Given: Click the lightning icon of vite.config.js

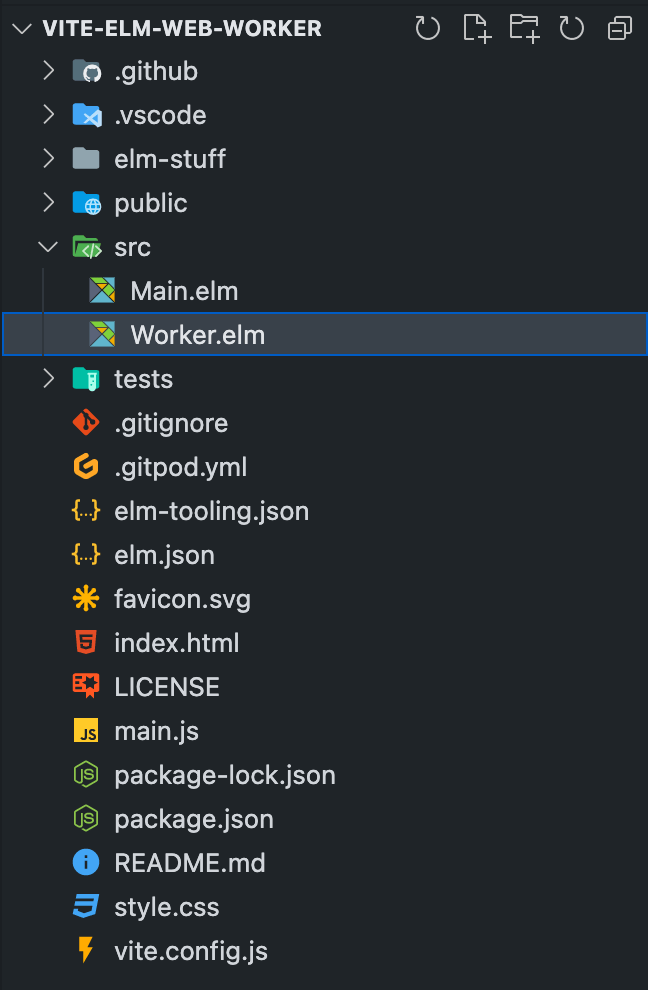Looking at the screenshot, I should tap(88, 951).
